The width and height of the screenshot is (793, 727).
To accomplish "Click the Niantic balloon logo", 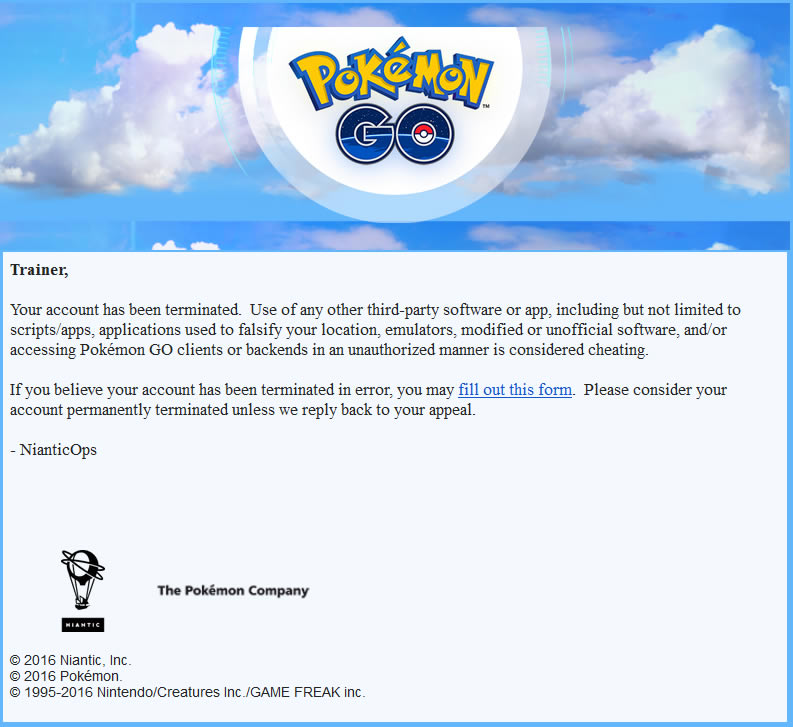I will 83,591.
